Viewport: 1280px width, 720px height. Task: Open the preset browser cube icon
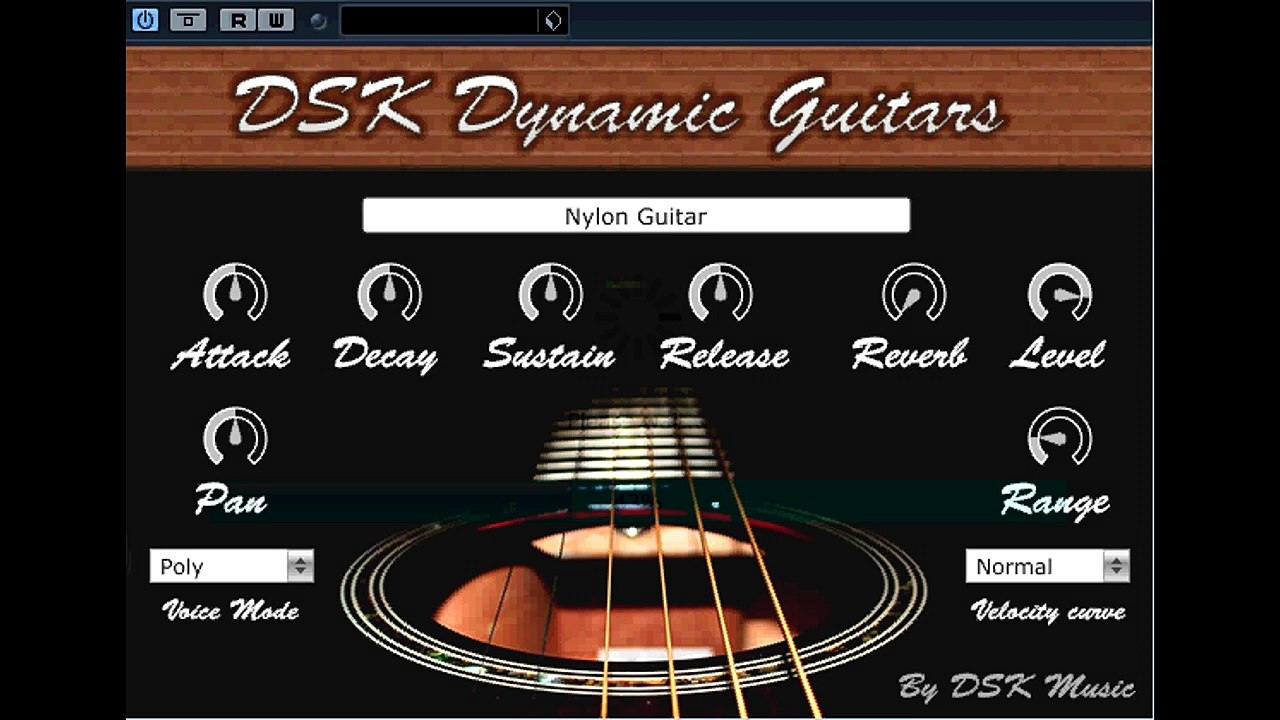coord(553,20)
